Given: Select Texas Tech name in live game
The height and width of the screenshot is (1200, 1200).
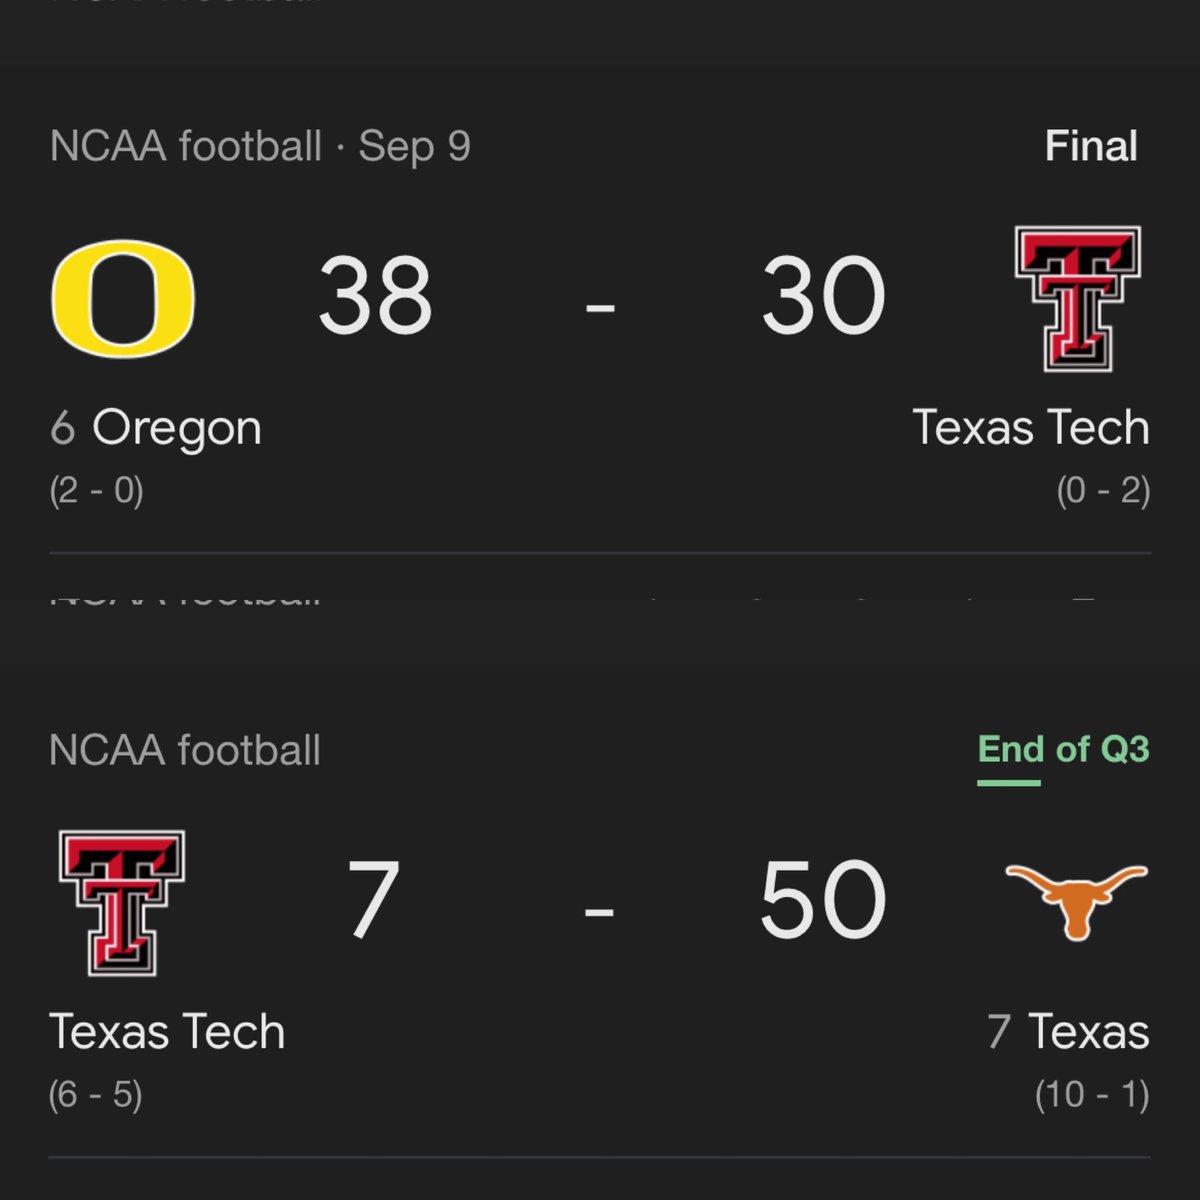Looking at the screenshot, I should click(167, 1032).
